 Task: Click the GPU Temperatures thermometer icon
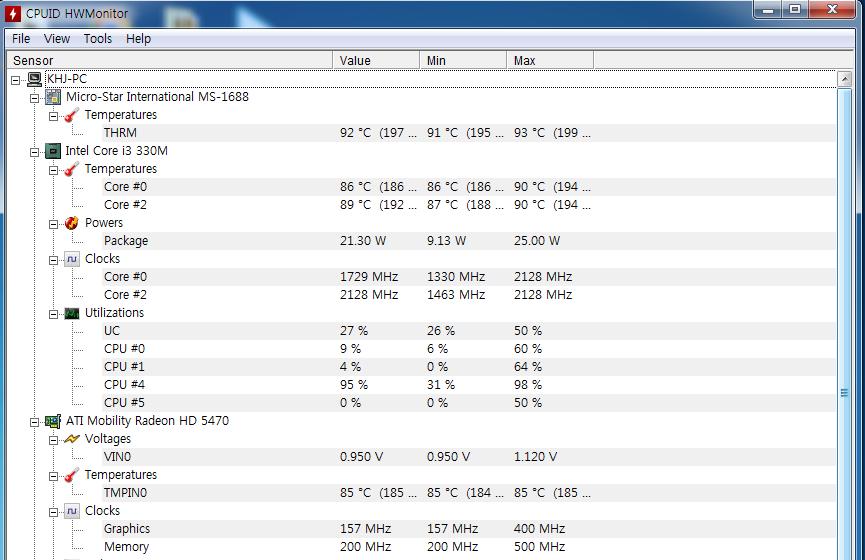(72, 475)
